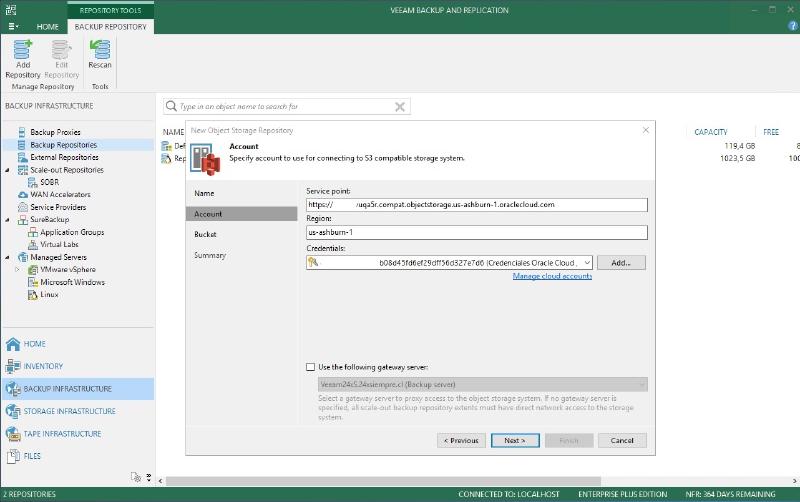Image resolution: width=800 pixels, height=502 pixels.
Task: Click the Managed Servers icon
Action: (22, 257)
